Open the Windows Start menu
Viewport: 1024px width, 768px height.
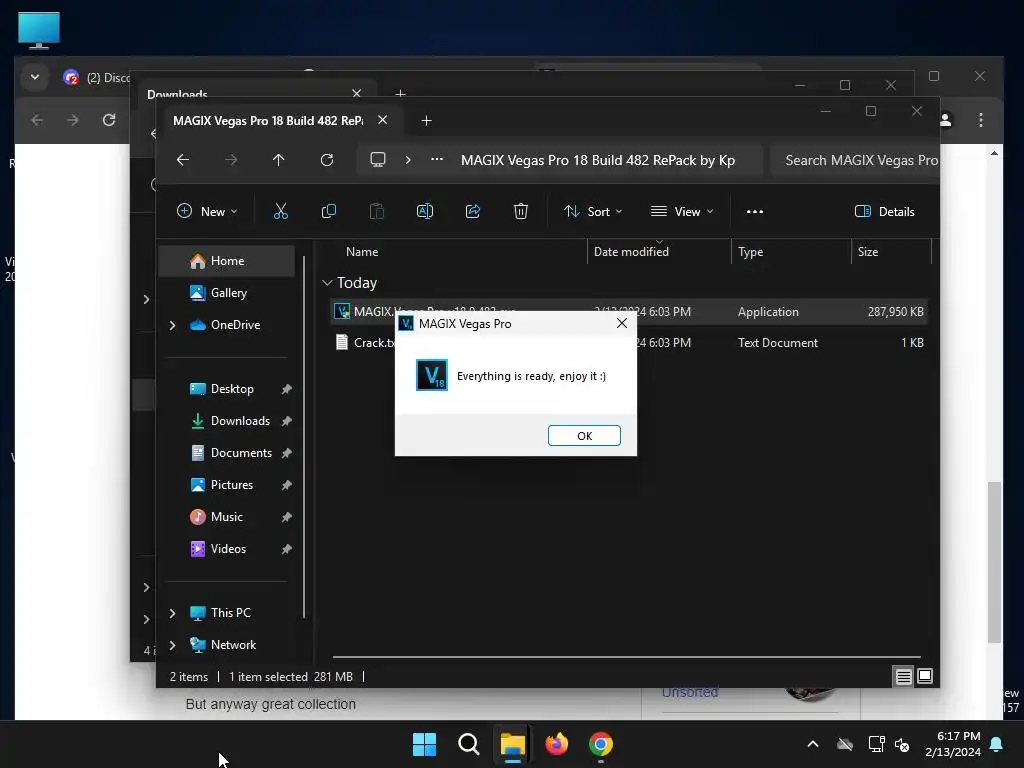pyautogui.click(x=424, y=744)
